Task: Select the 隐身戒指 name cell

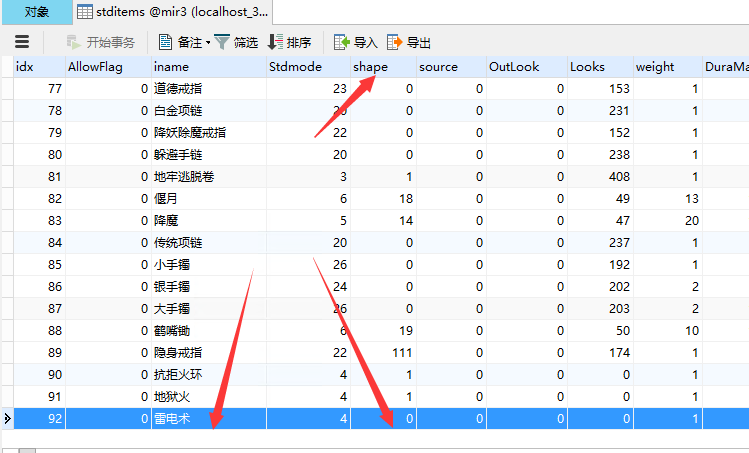Action: click(206, 352)
